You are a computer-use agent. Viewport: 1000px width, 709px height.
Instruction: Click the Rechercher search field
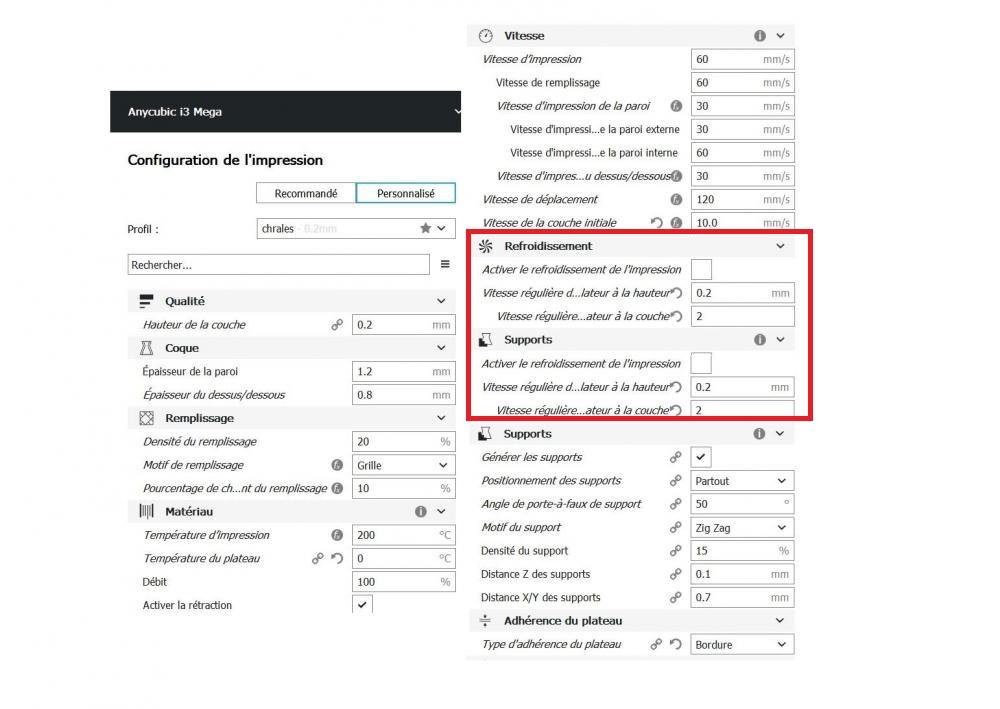pos(279,265)
